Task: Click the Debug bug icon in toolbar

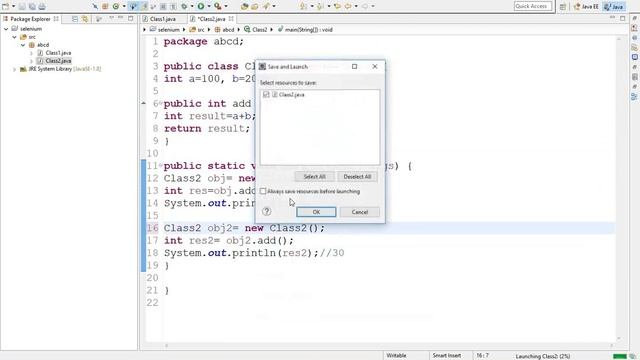Action: [184, 6]
